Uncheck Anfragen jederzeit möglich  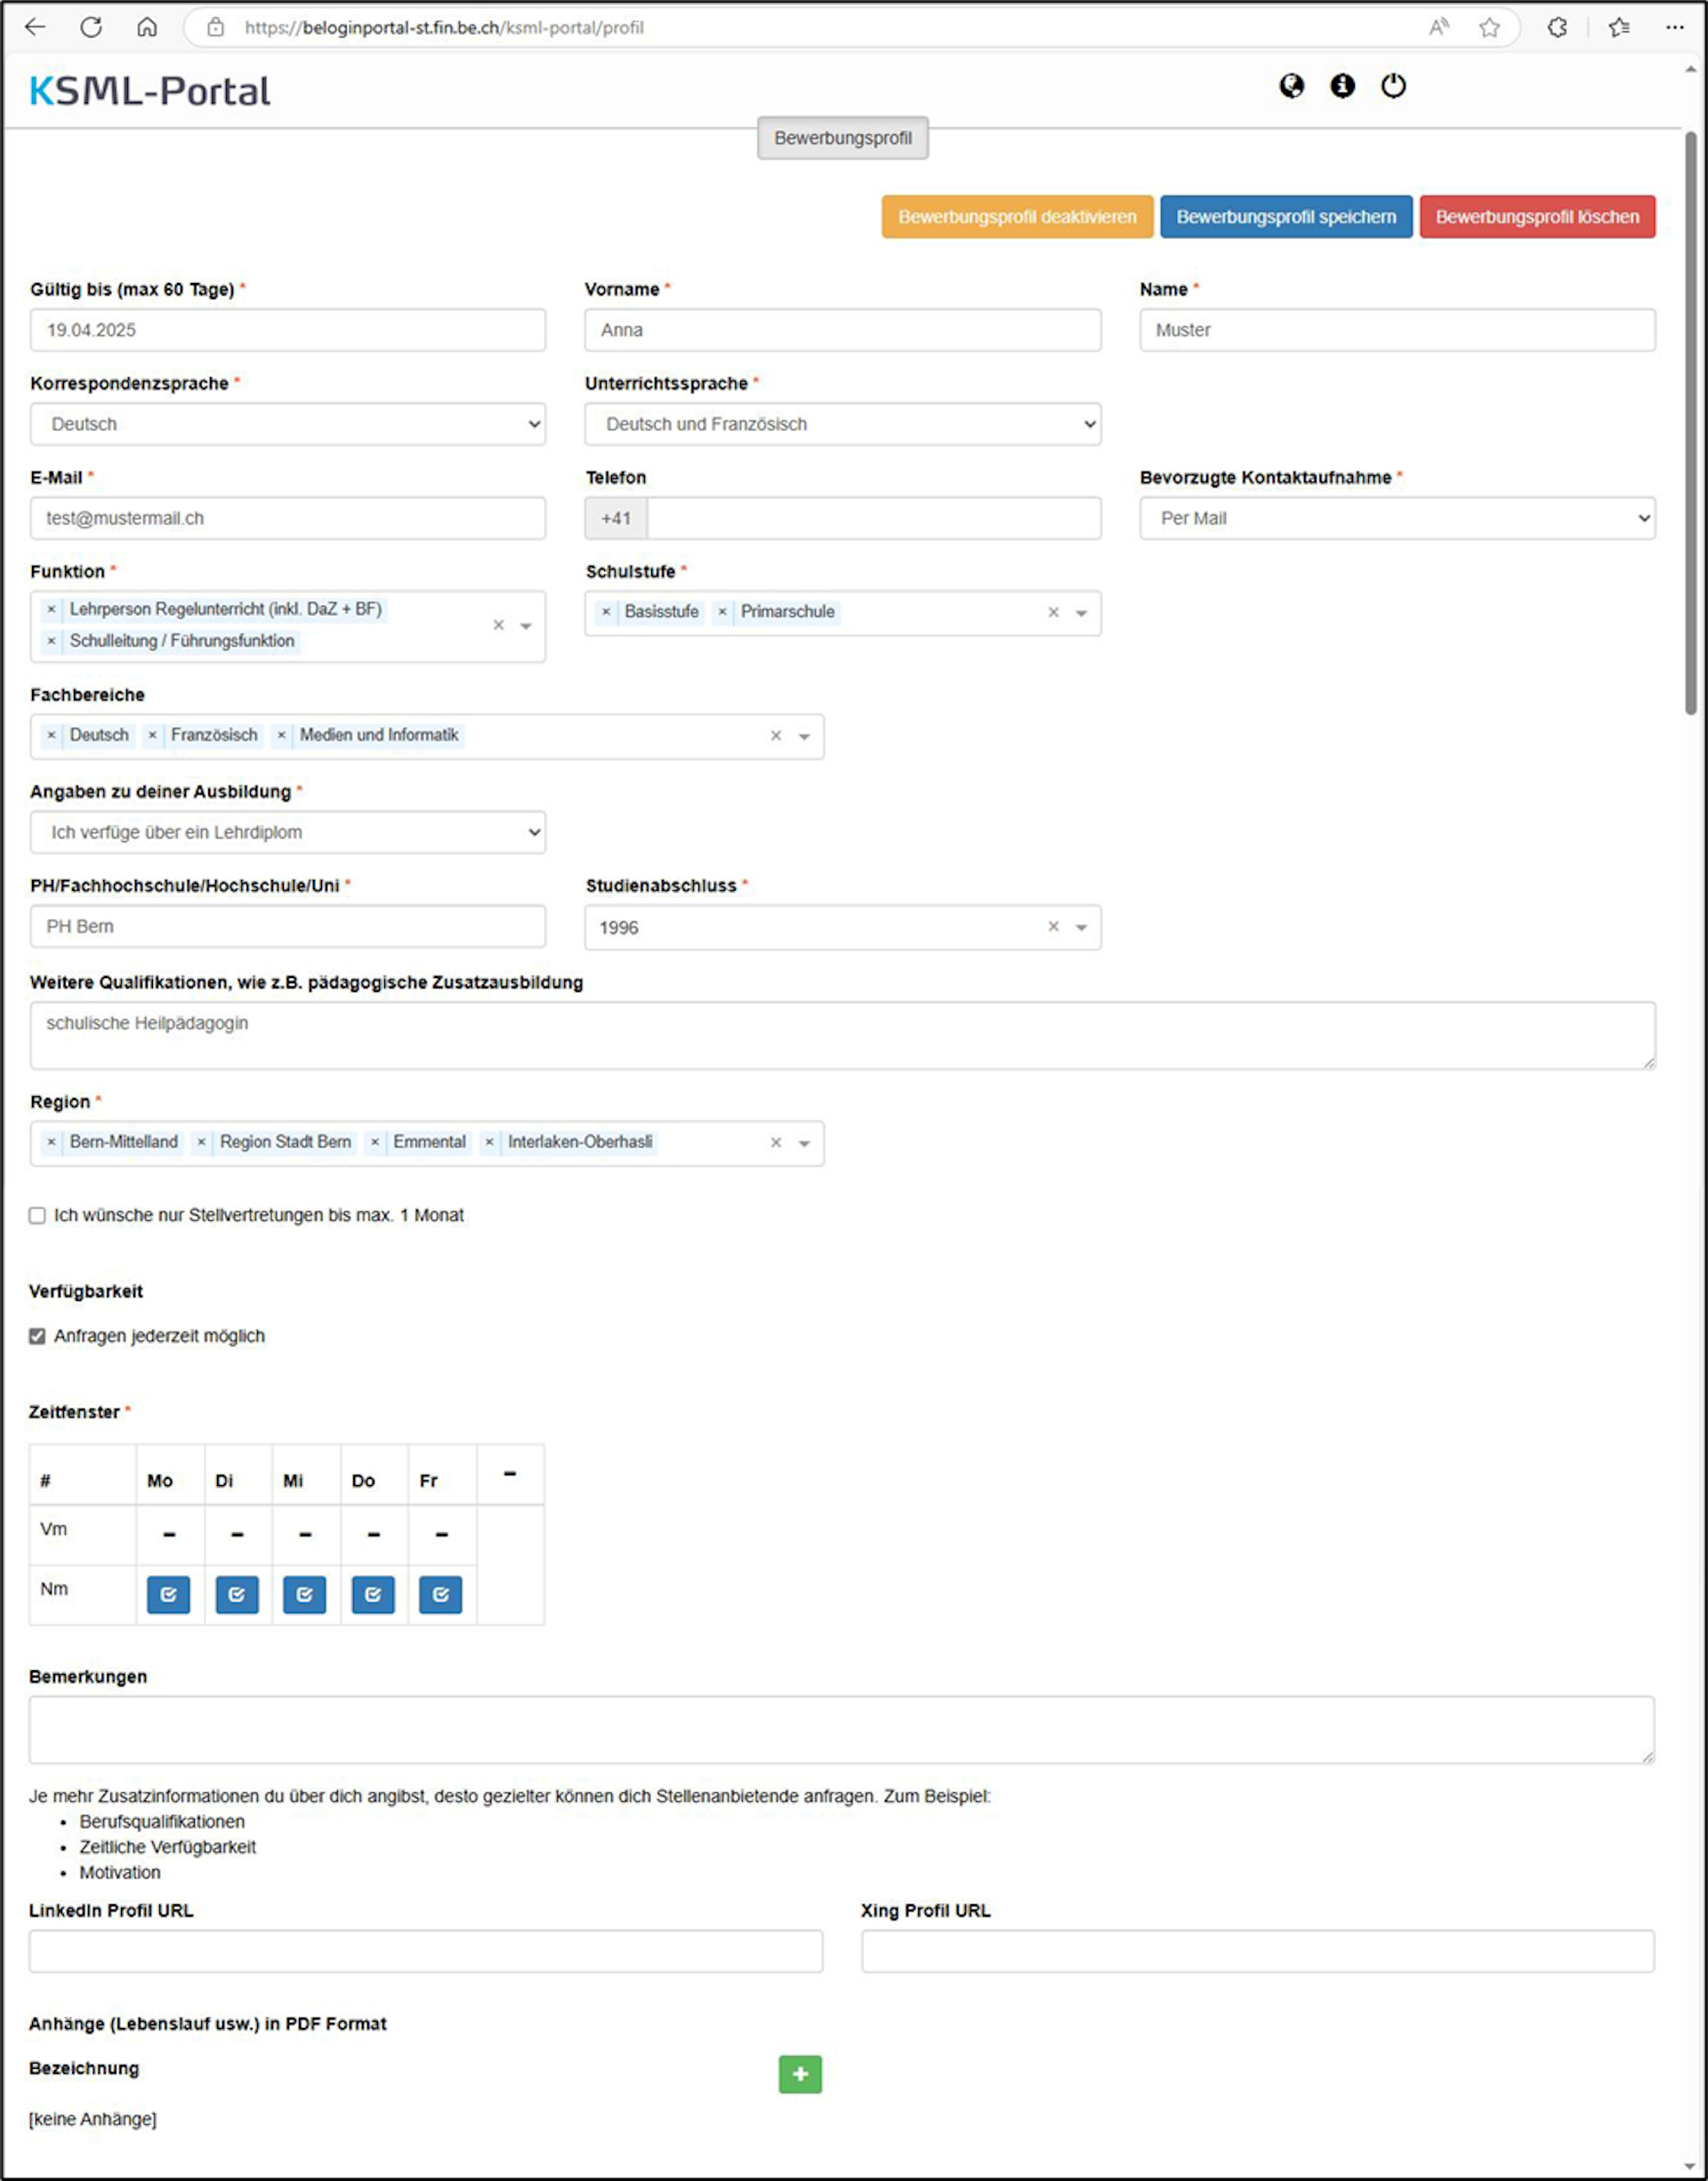point(37,1336)
